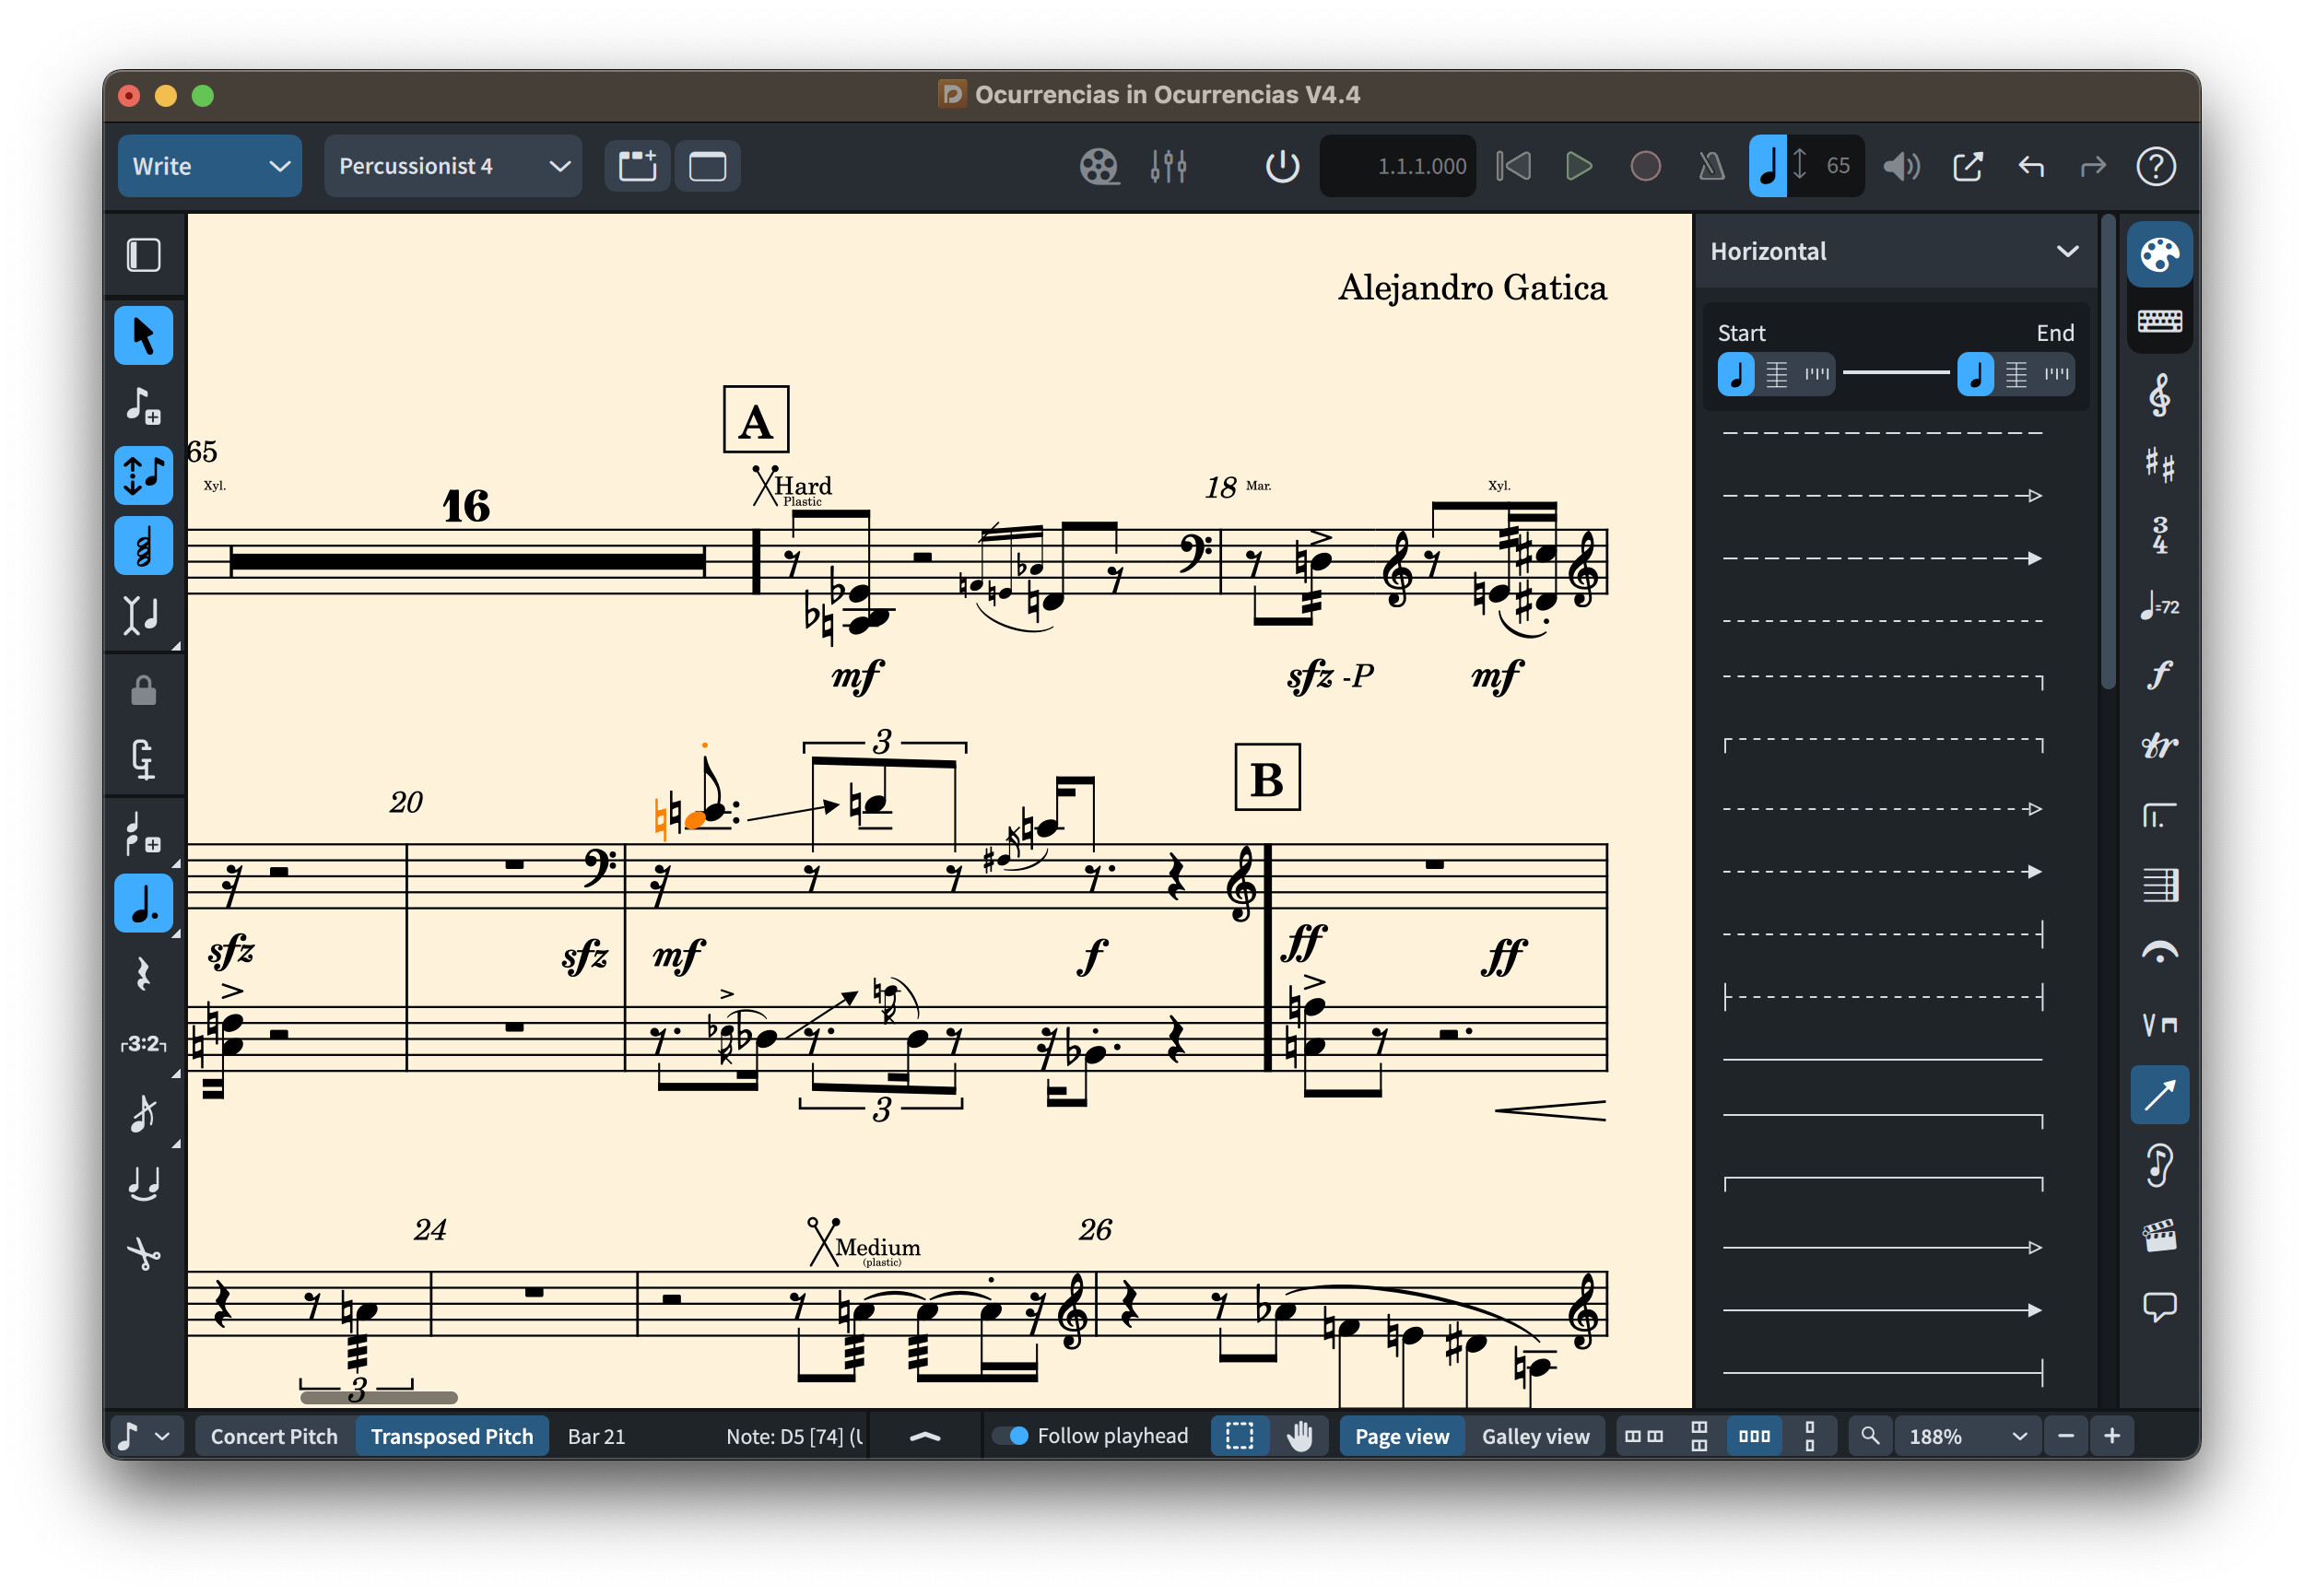Image resolution: width=2304 pixels, height=1596 pixels.
Task: Expand the lower zone with the chevron
Action: click(x=925, y=1436)
